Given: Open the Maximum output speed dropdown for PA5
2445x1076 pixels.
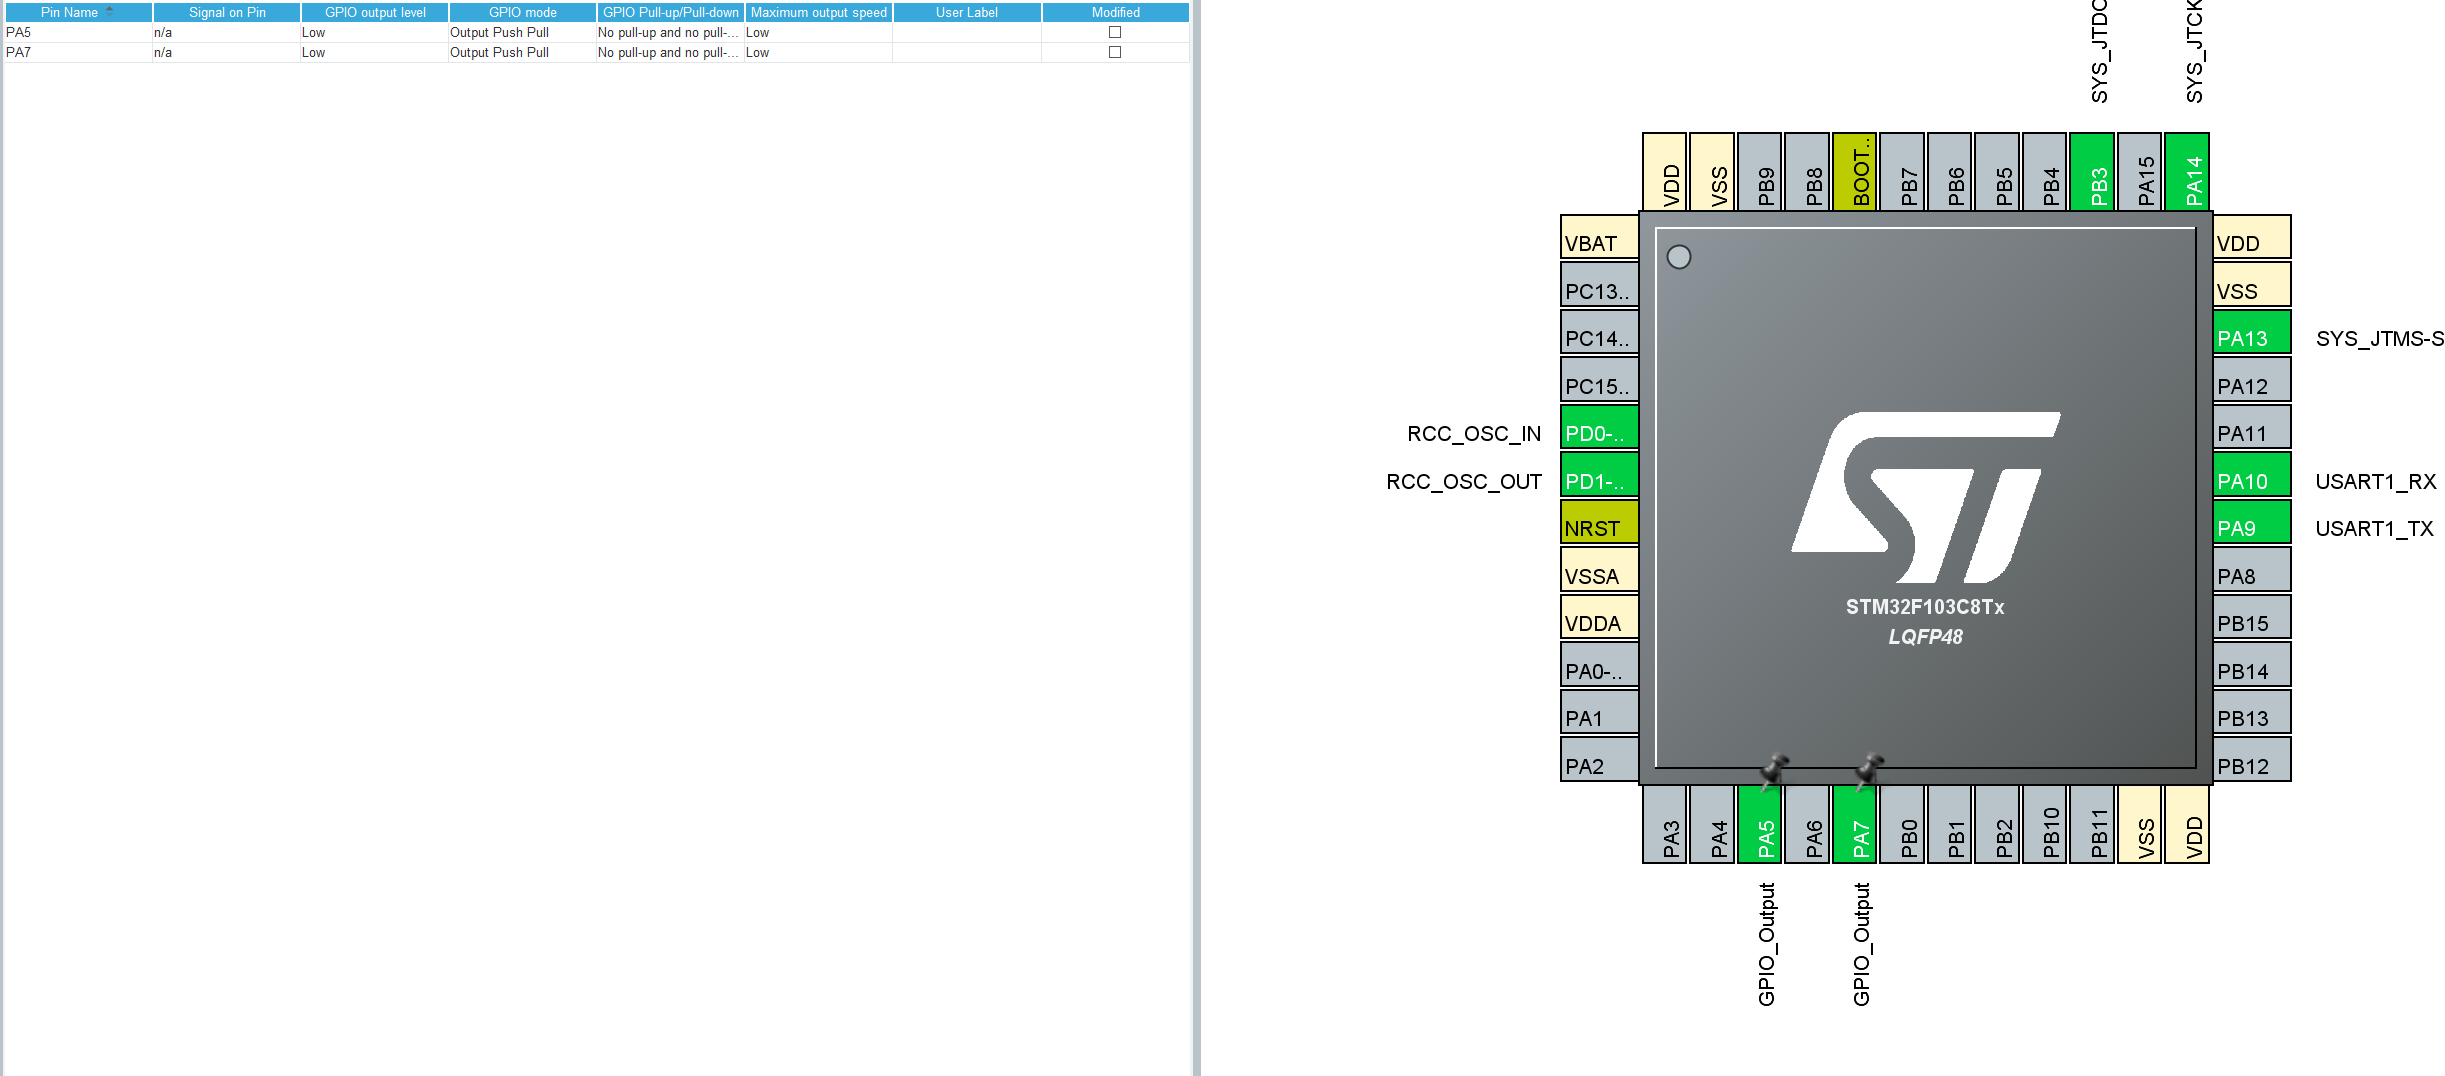Looking at the screenshot, I should [x=817, y=31].
